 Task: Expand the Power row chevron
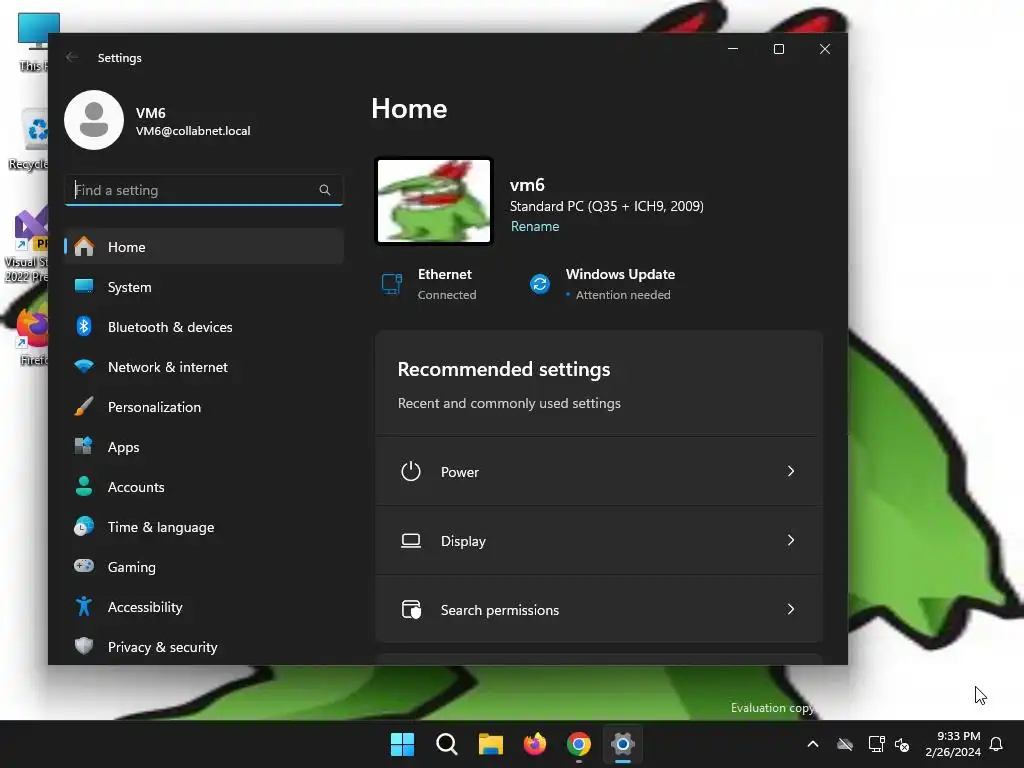[791, 471]
